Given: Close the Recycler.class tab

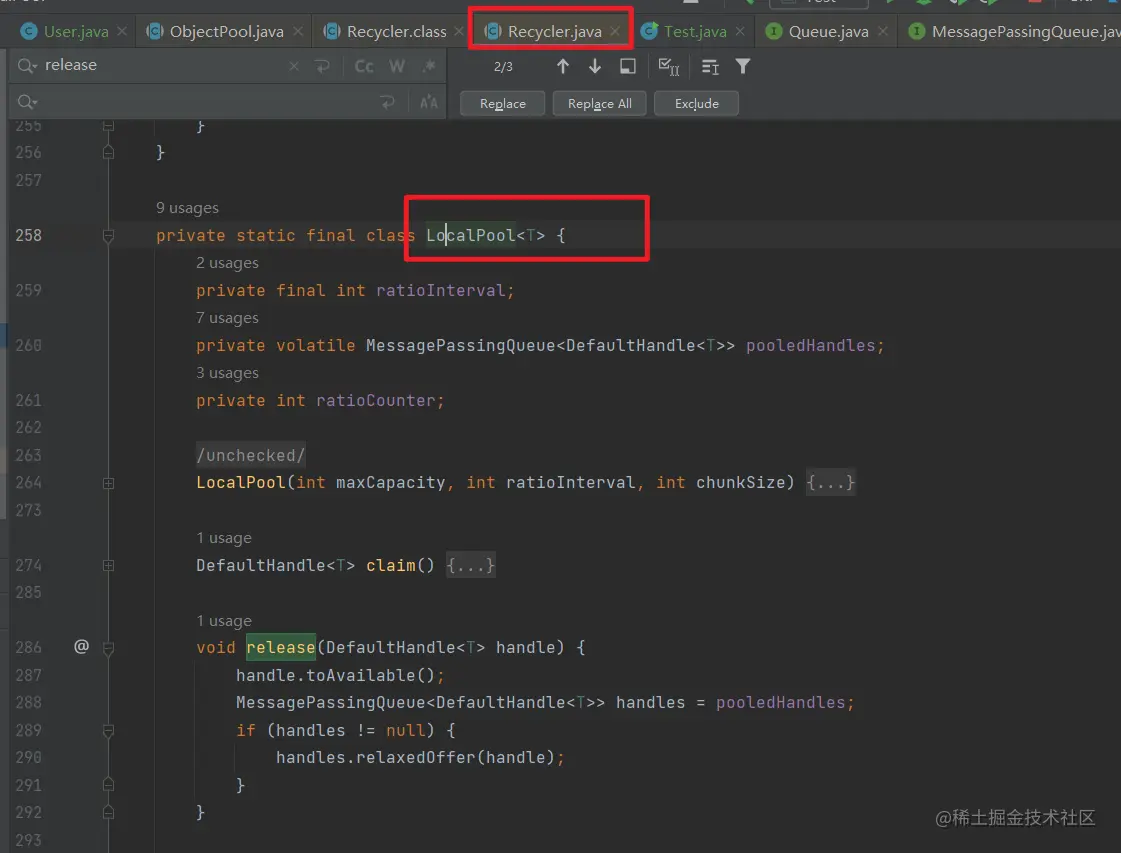Looking at the screenshot, I should pos(459,31).
